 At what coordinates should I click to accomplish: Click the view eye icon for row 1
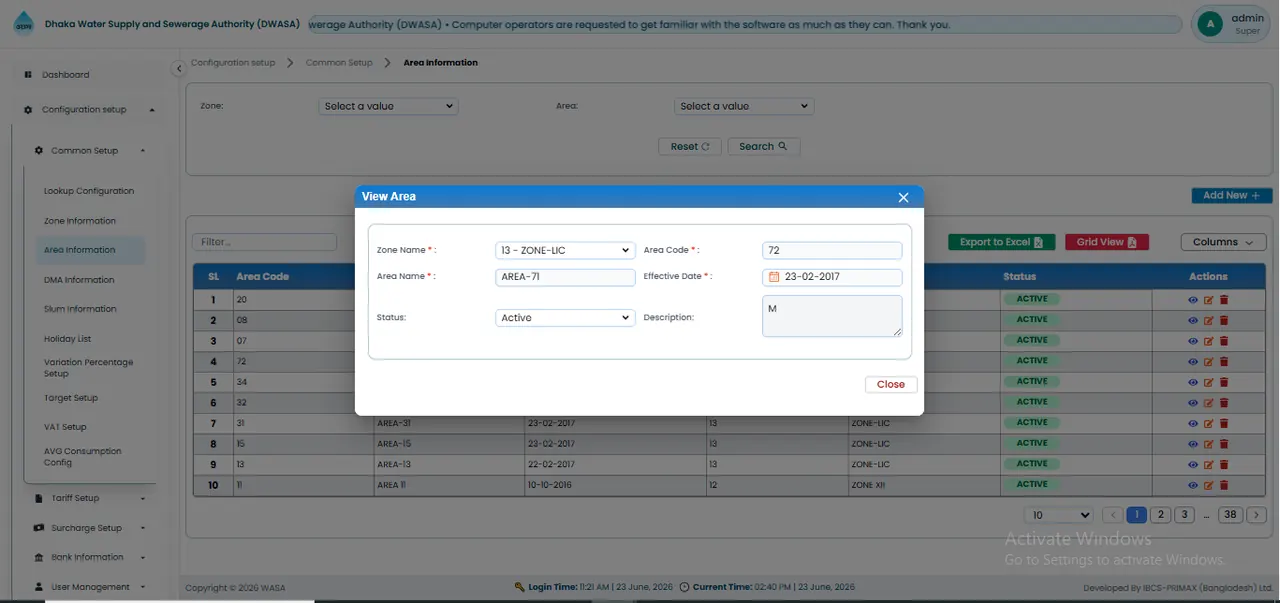coord(1192,299)
